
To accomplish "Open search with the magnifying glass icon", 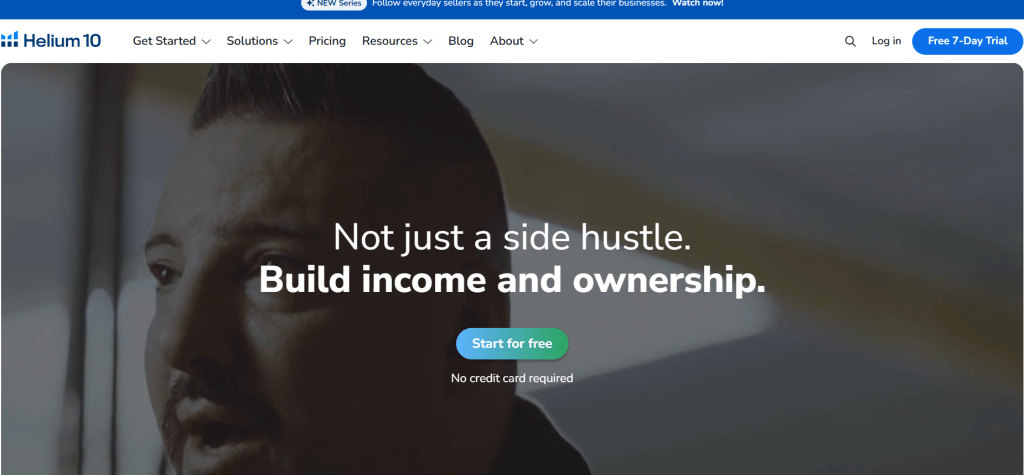I will 850,41.
